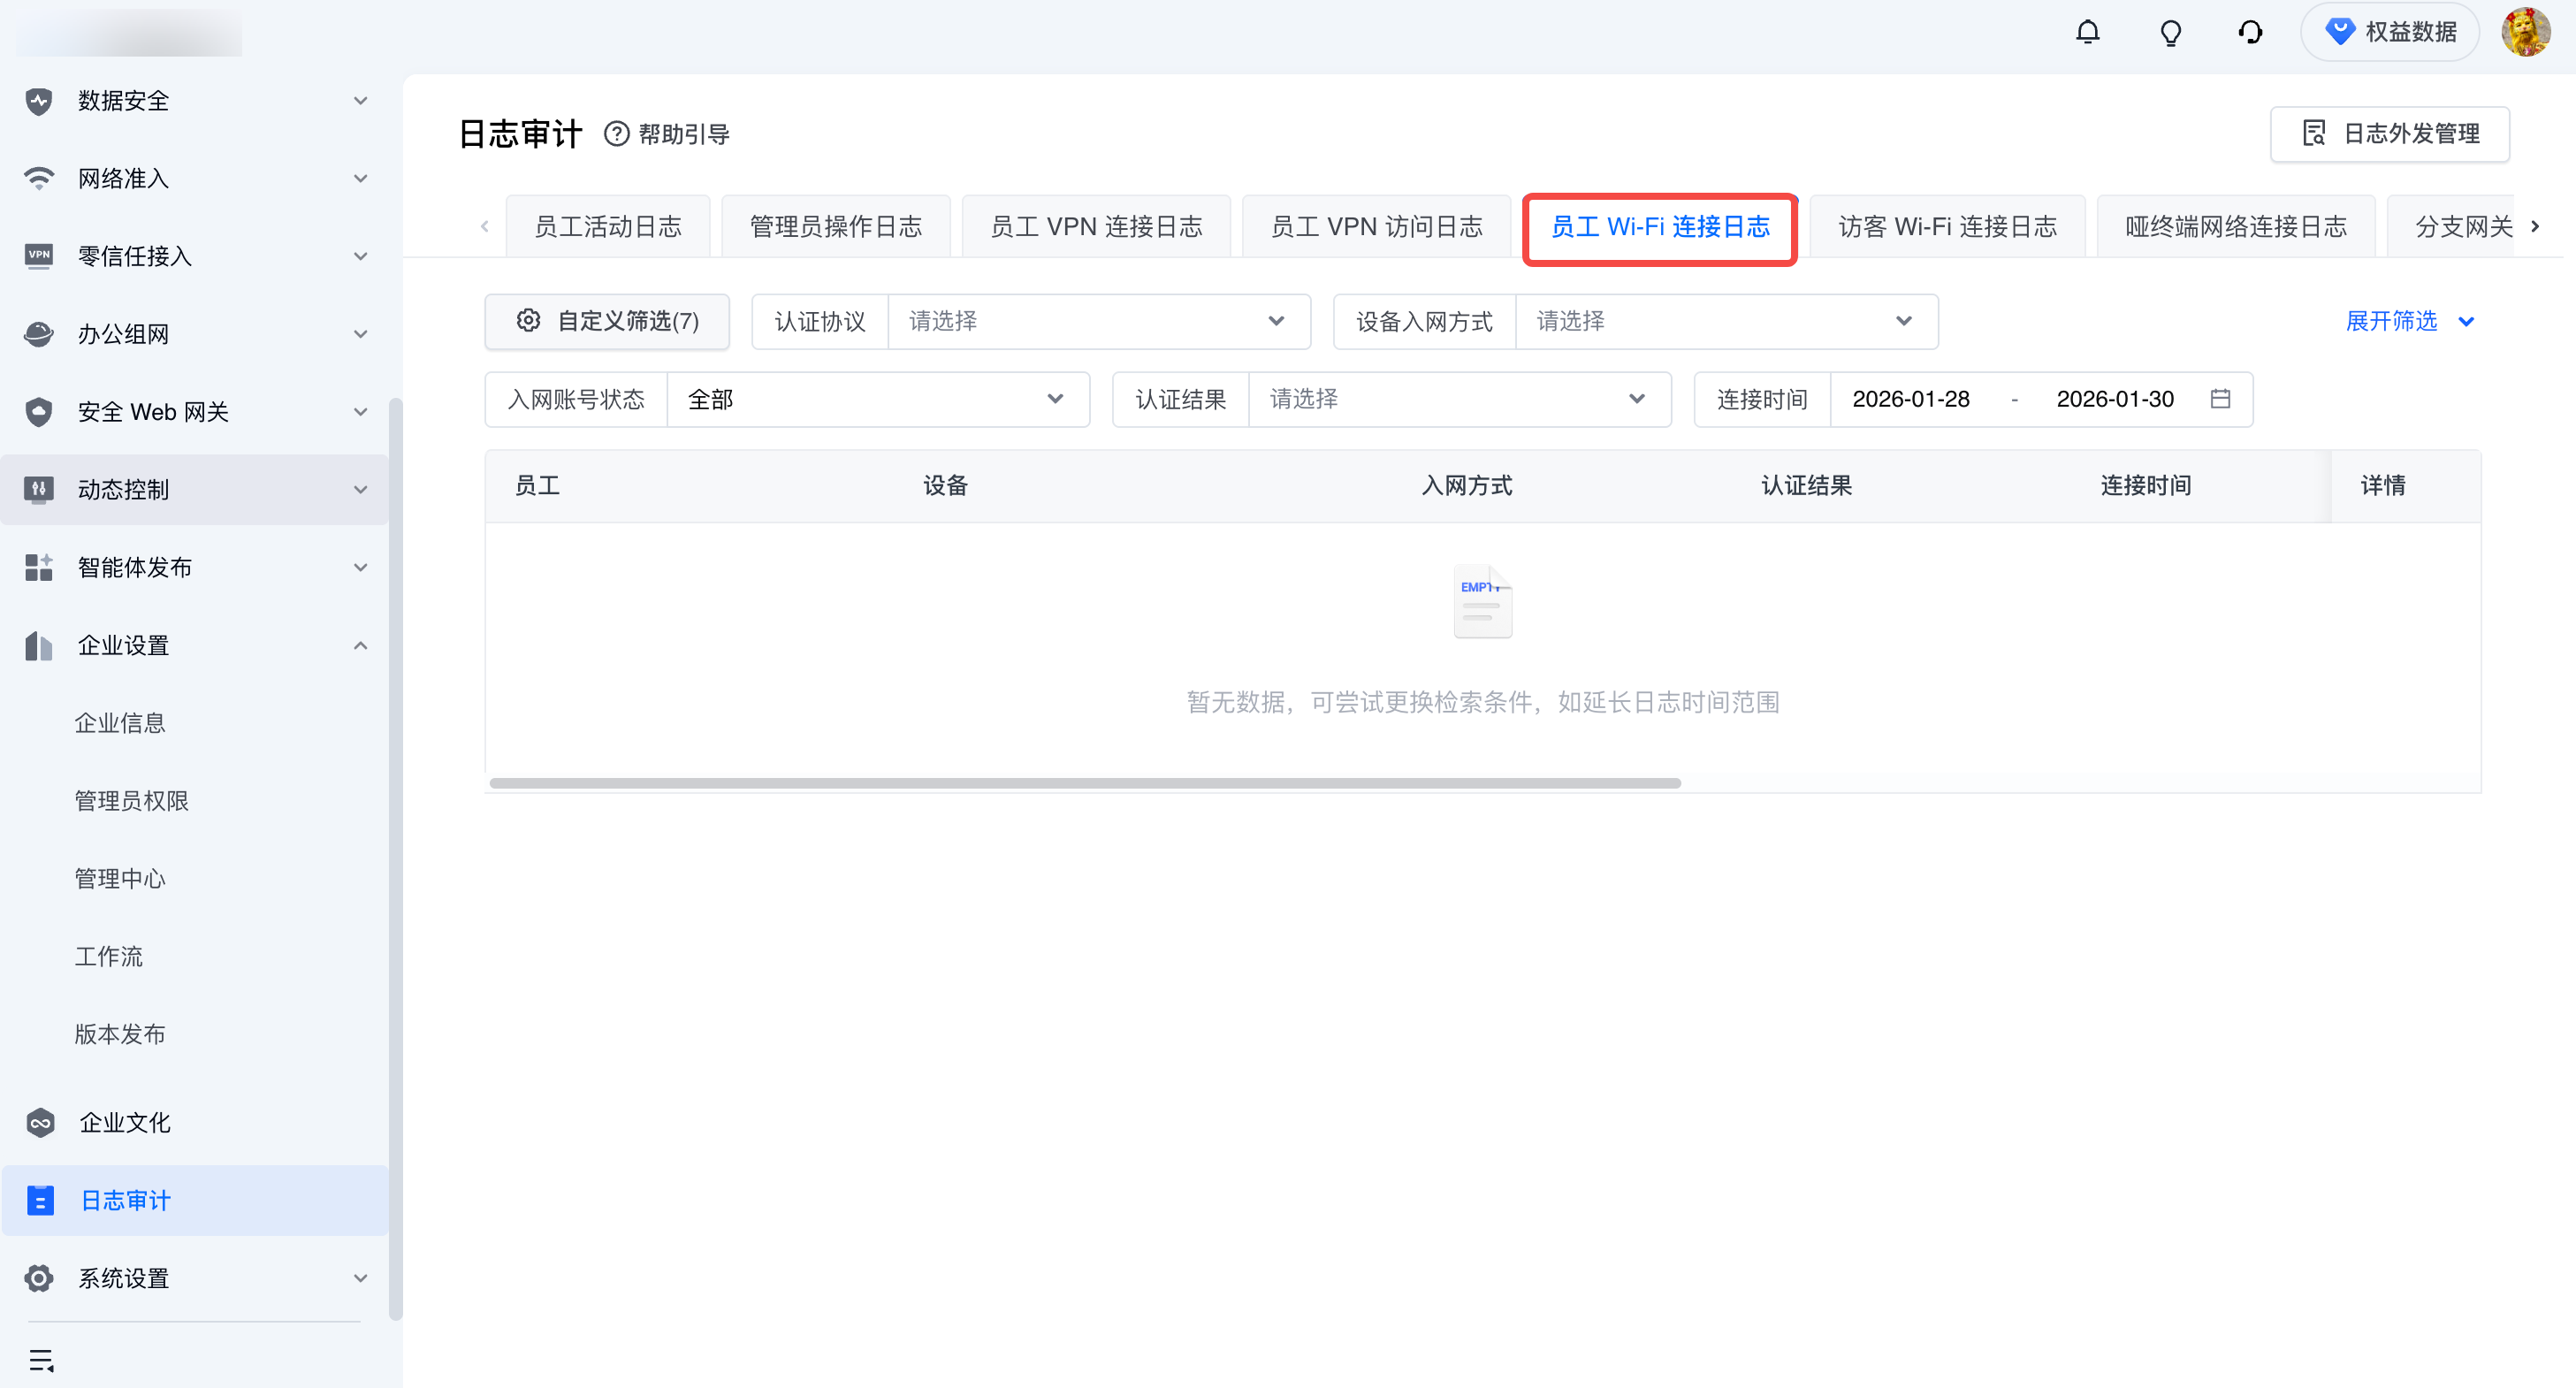The width and height of the screenshot is (2576, 1388).
Task: Click the 企业文化 infinity icon
Action: pyautogui.click(x=40, y=1123)
